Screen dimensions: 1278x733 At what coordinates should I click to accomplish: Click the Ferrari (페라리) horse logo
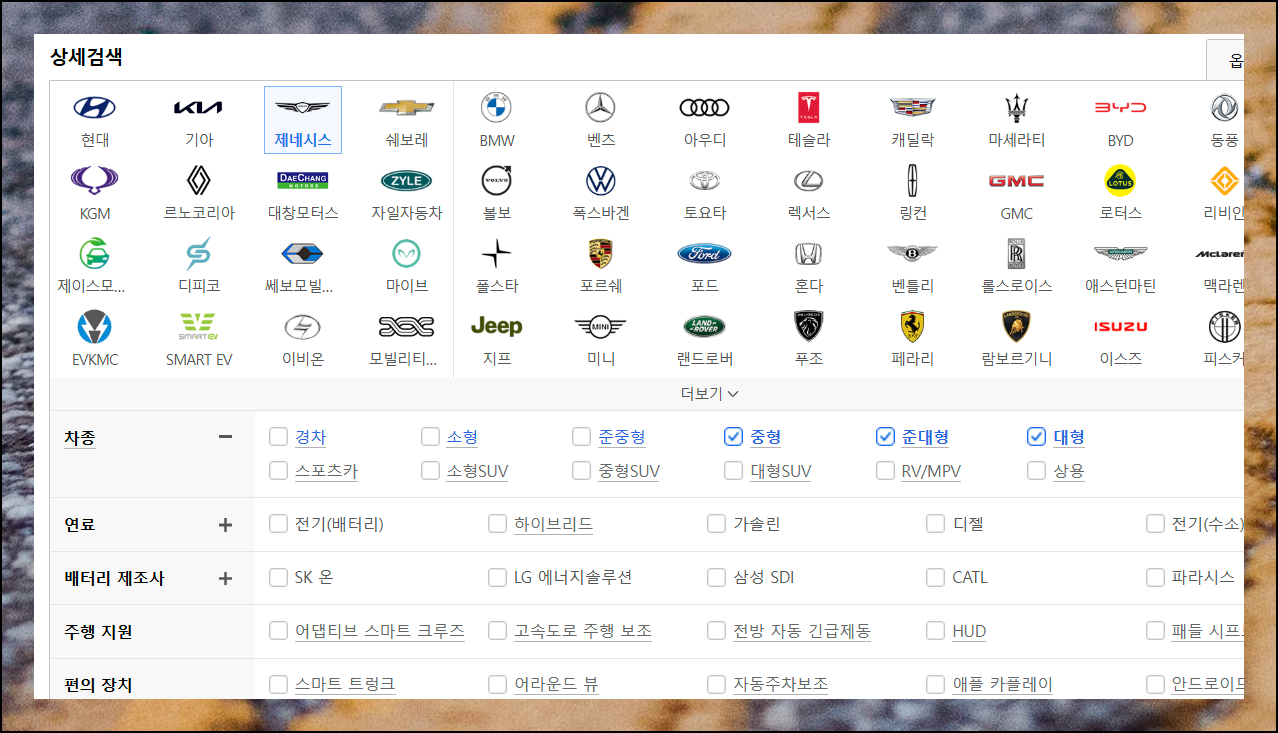tap(913, 326)
